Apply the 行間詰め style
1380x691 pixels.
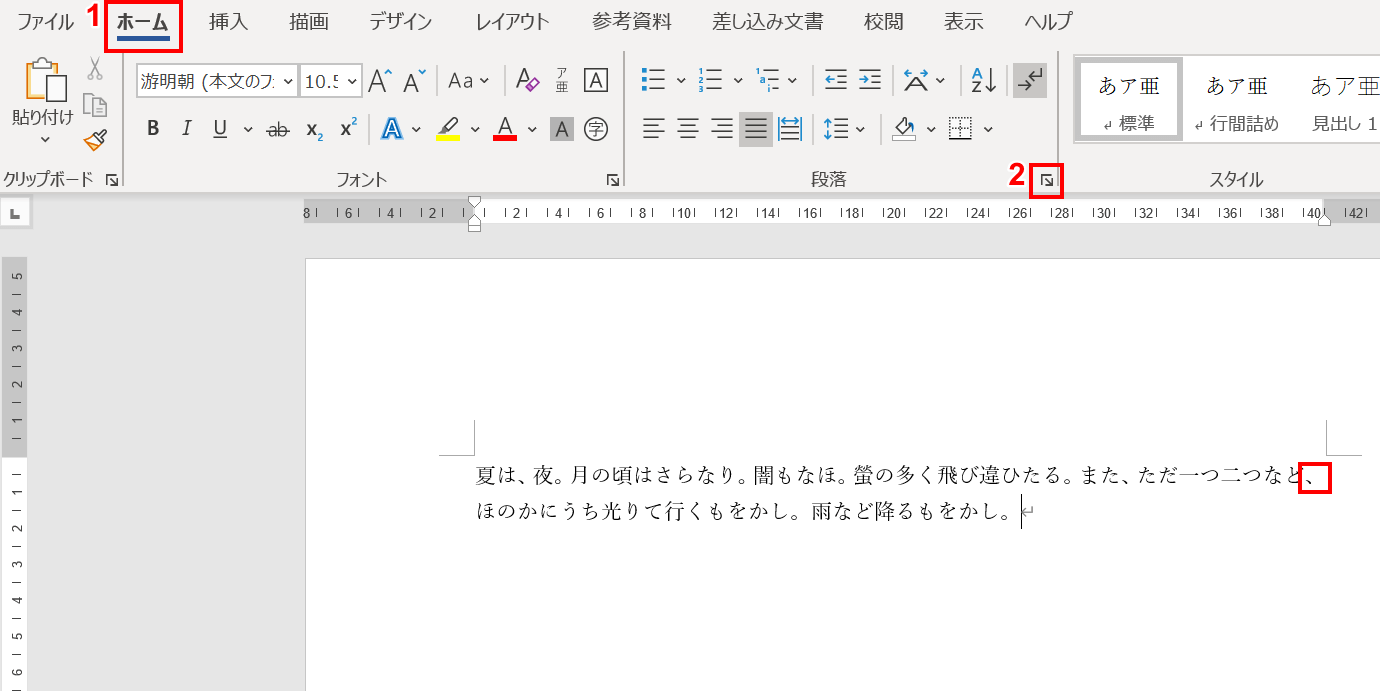click(1236, 99)
